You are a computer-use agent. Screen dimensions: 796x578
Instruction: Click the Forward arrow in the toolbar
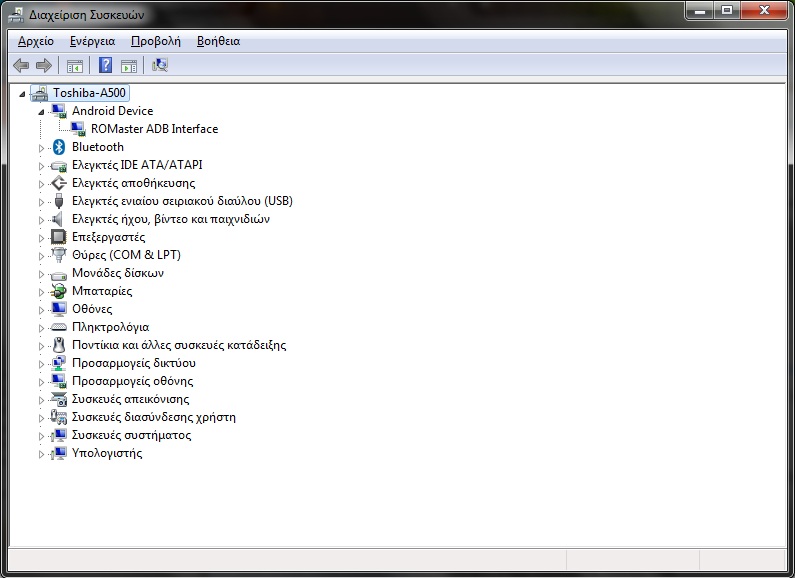43,66
